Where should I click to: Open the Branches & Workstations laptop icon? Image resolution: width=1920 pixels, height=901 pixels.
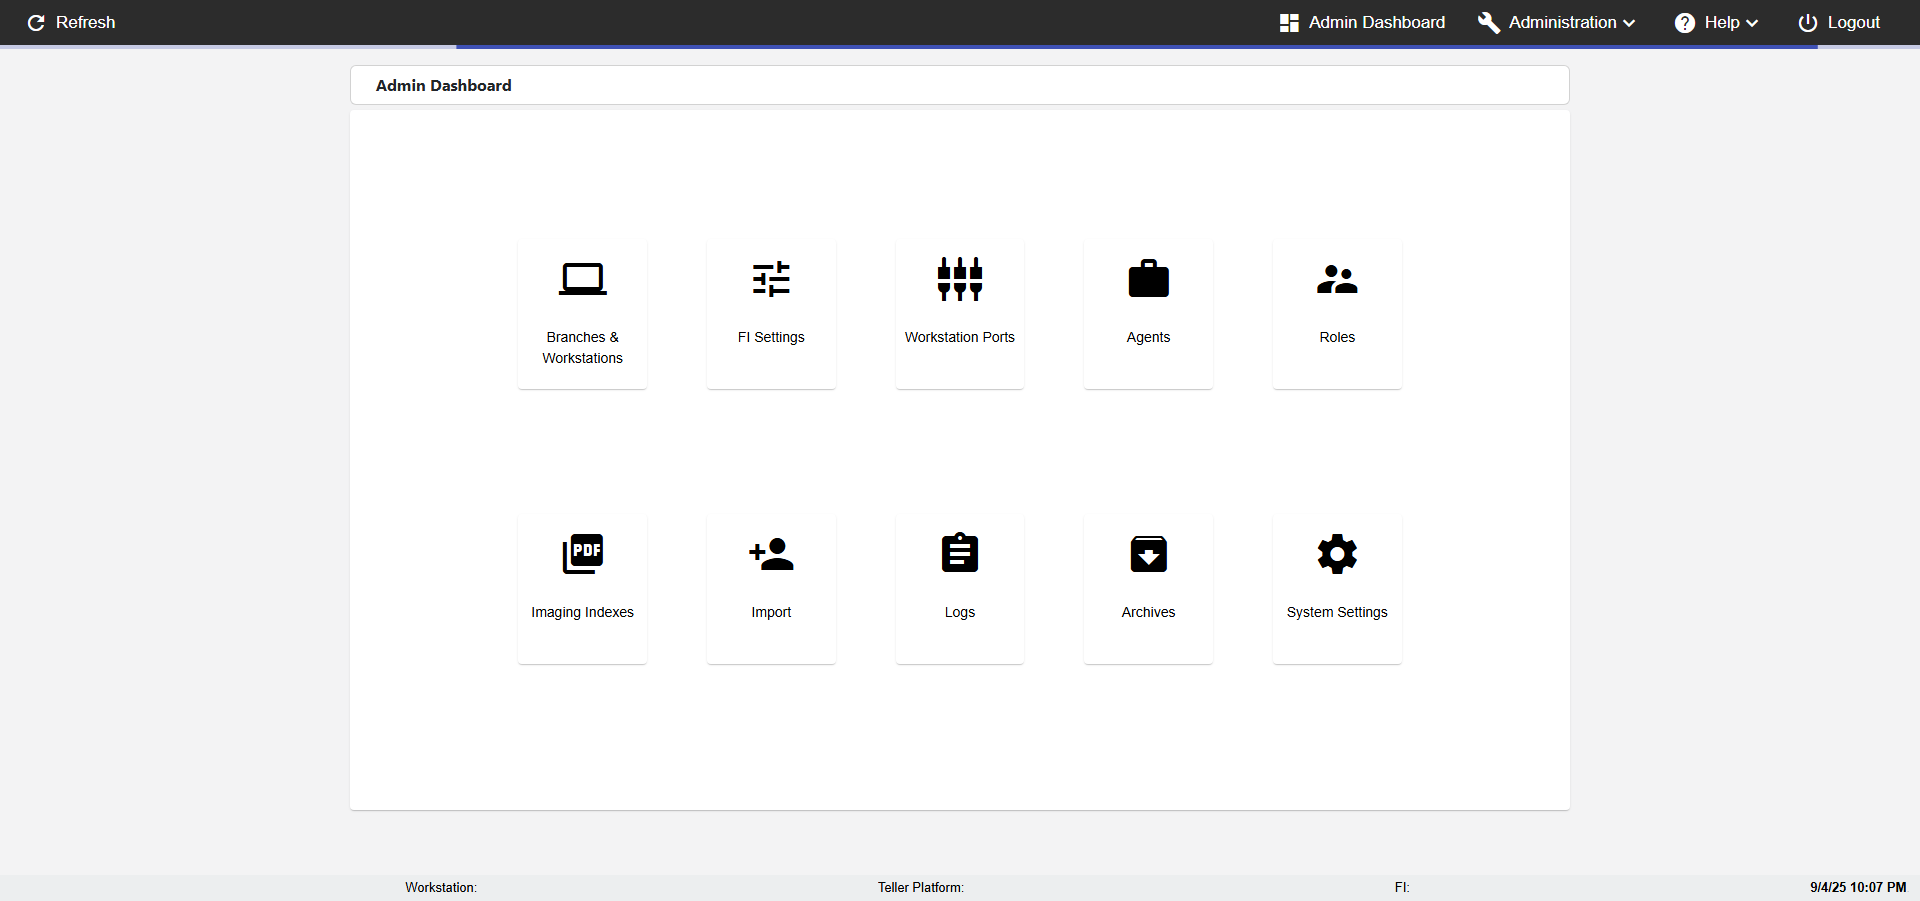click(582, 279)
